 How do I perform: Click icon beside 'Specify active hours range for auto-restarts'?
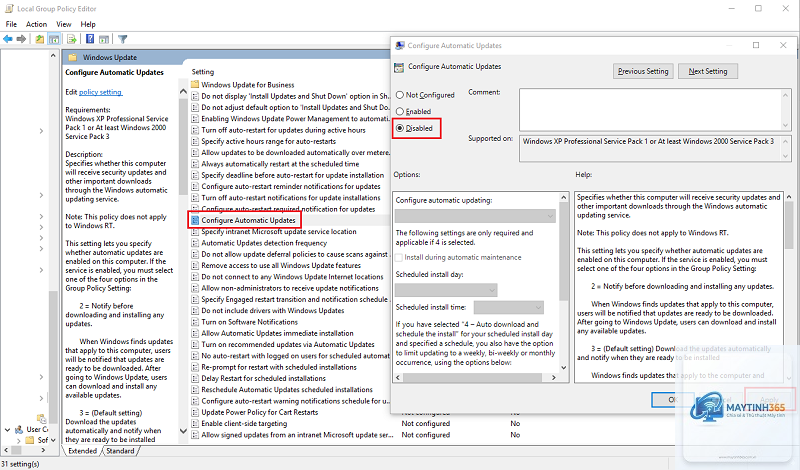pyautogui.click(x=195, y=141)
